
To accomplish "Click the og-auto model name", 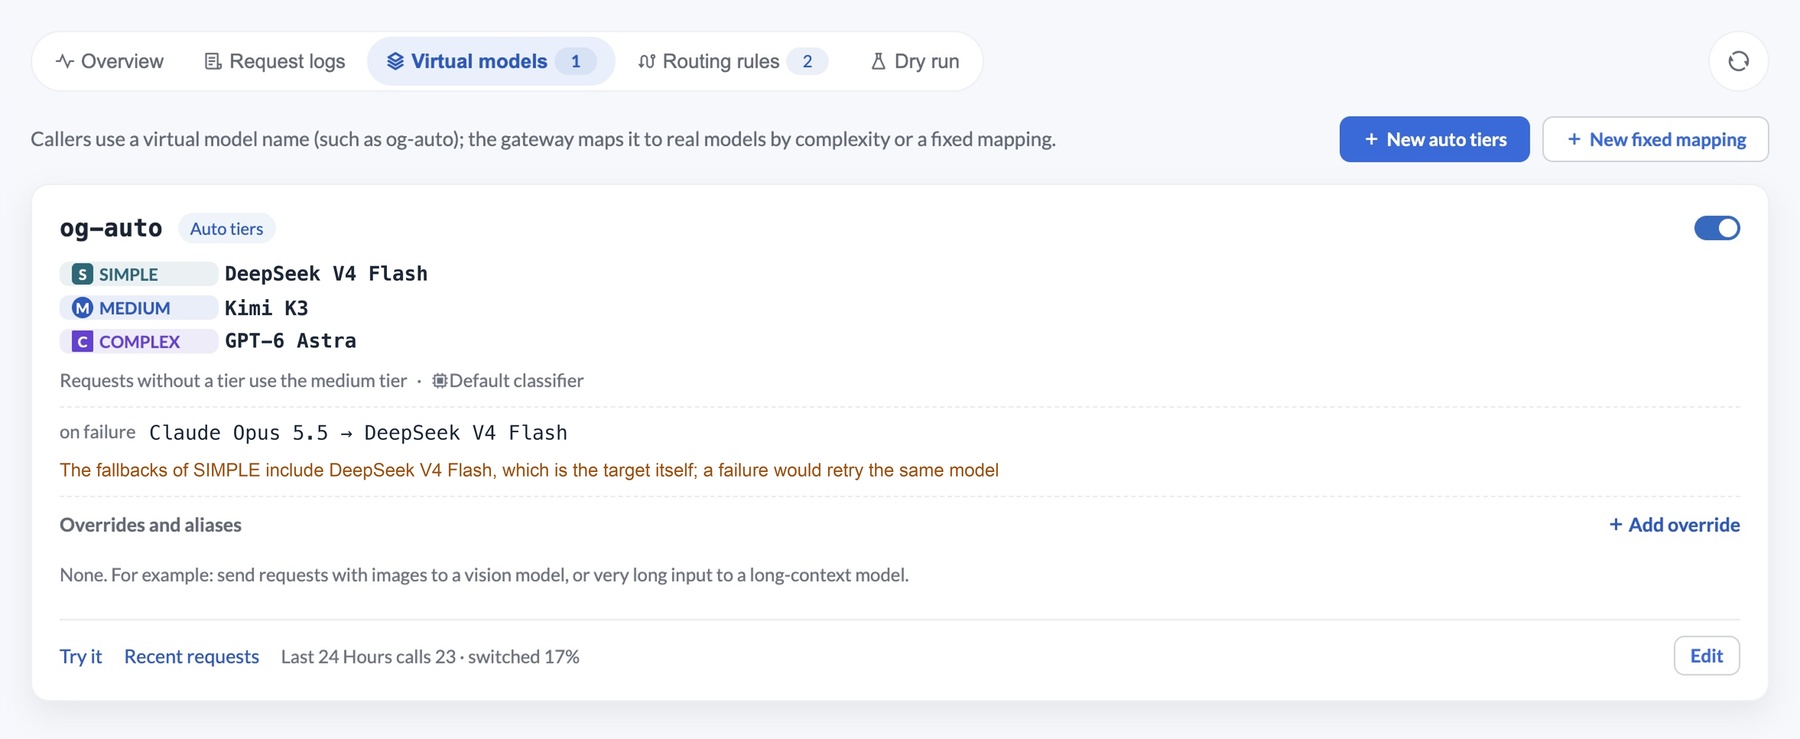I will tap(111, 228).
